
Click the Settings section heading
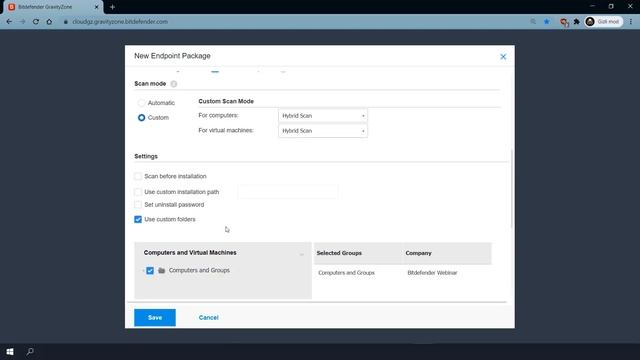pyautogui.click(x=146, y=156)
